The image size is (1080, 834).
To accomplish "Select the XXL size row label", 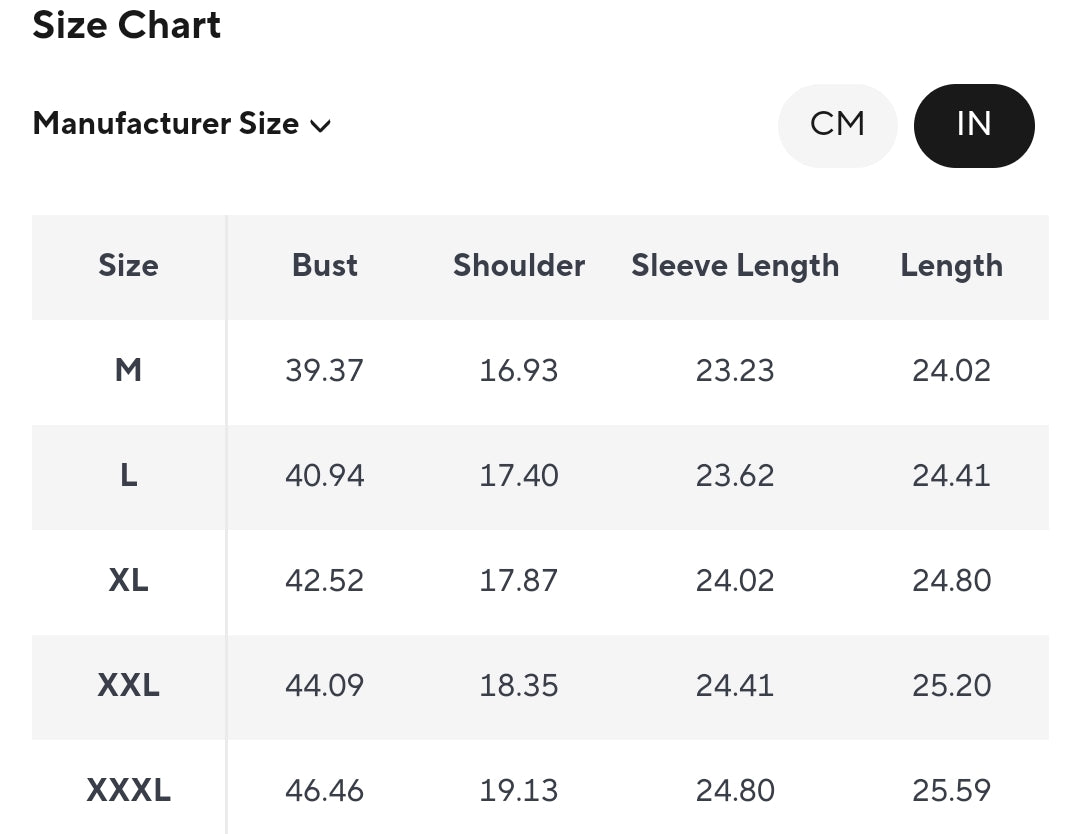I will pos(128,686).
